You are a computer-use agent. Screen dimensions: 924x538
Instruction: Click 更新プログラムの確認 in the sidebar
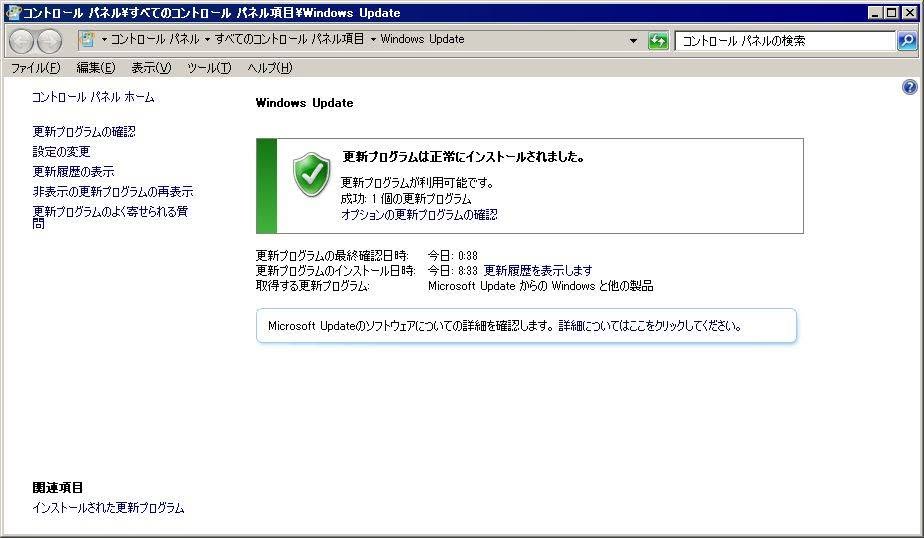tap(84, 131)
